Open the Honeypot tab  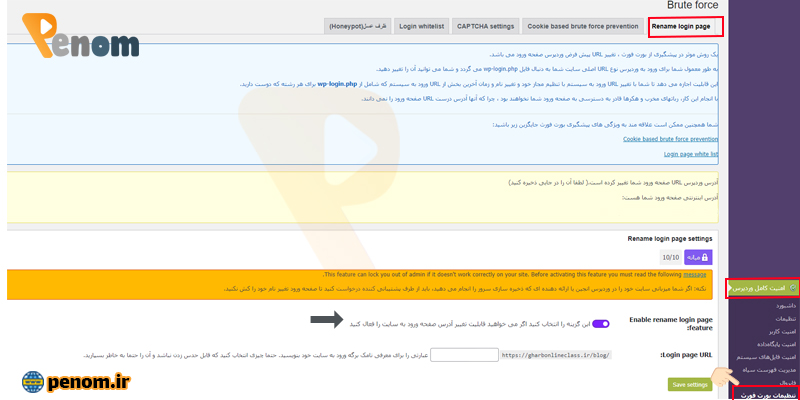coord(356,26)
